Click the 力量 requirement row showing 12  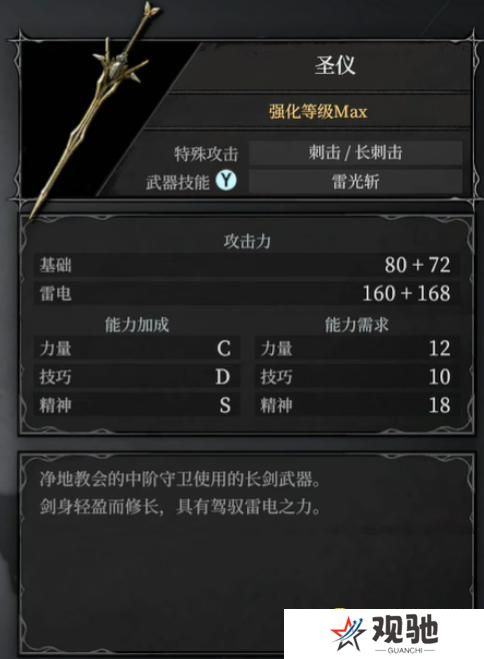click(x=357, y=348)
